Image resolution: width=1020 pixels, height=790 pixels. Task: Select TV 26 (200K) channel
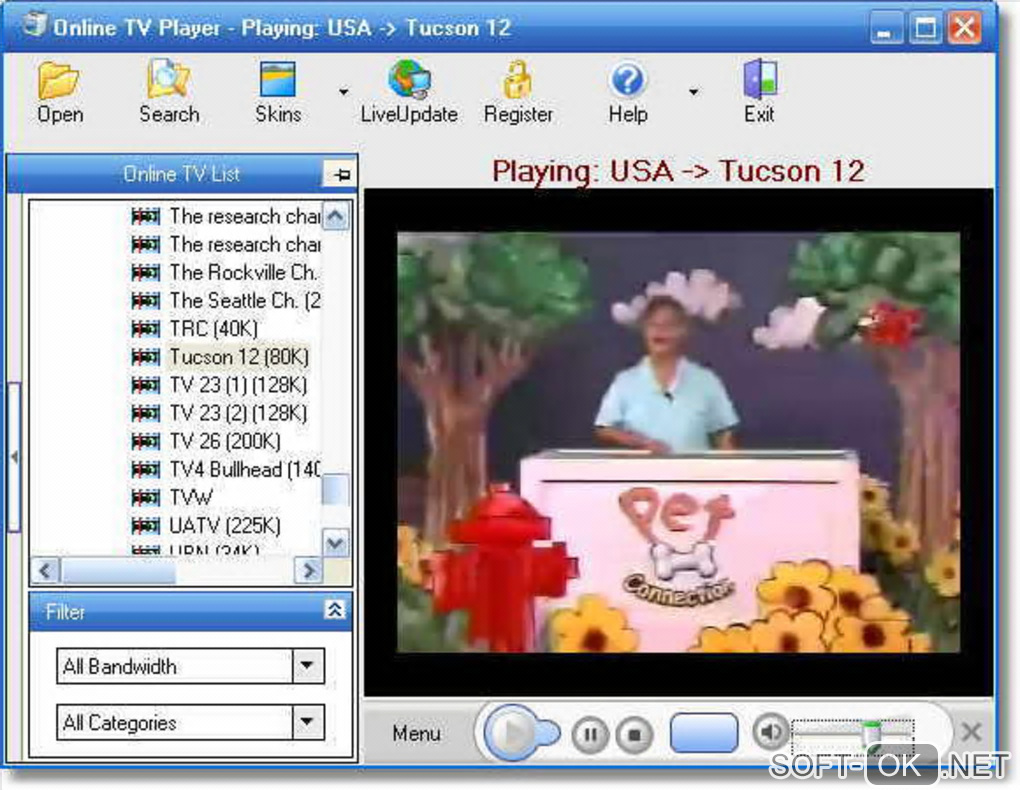point(224,441)
